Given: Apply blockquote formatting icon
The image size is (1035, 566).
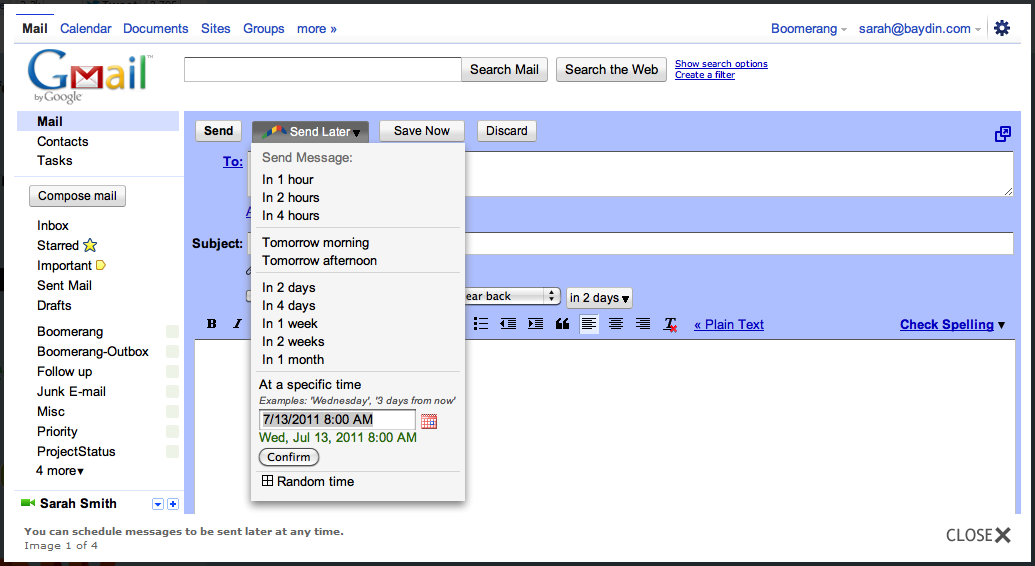Looking at the screenshot, I should pos(562,324).
